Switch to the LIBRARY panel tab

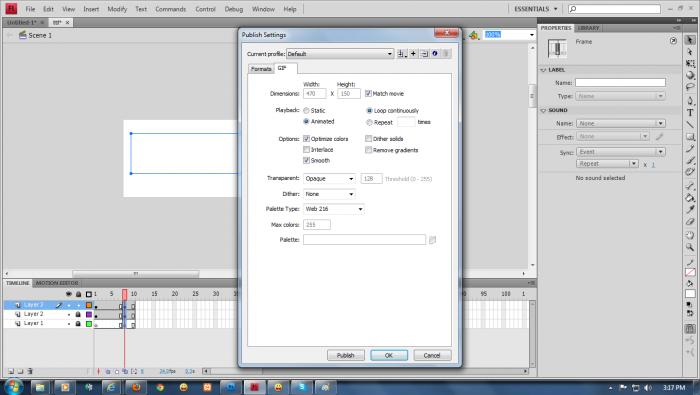[588, 28]
